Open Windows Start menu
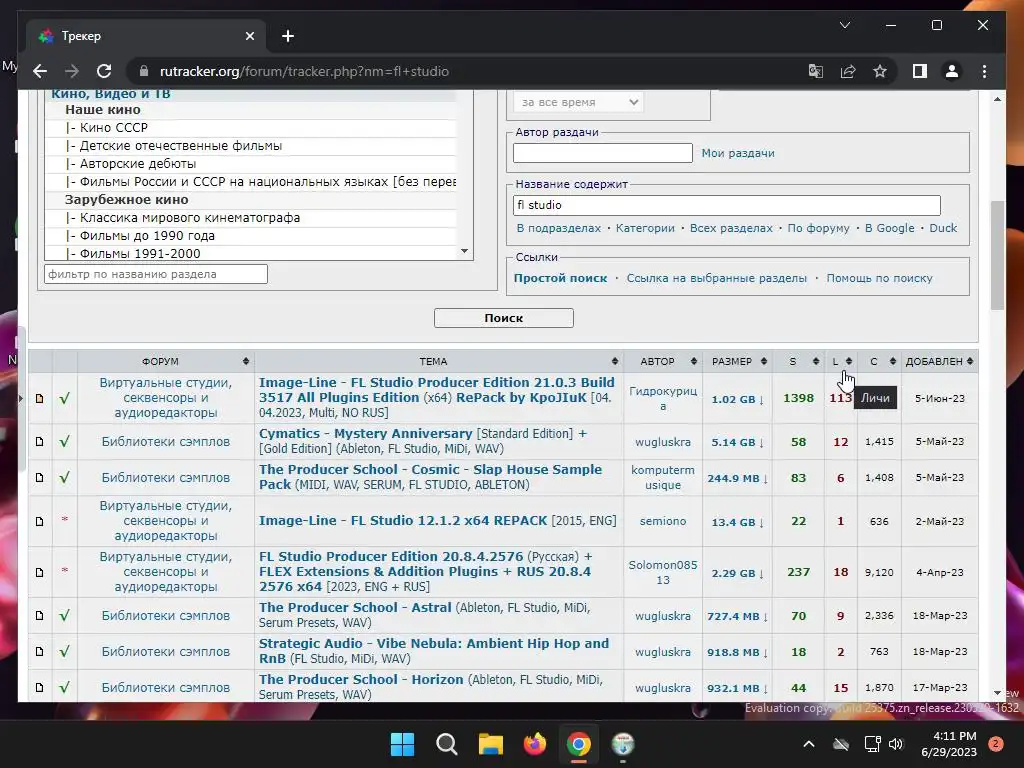Screen dimensions: 1024x768 402,744
